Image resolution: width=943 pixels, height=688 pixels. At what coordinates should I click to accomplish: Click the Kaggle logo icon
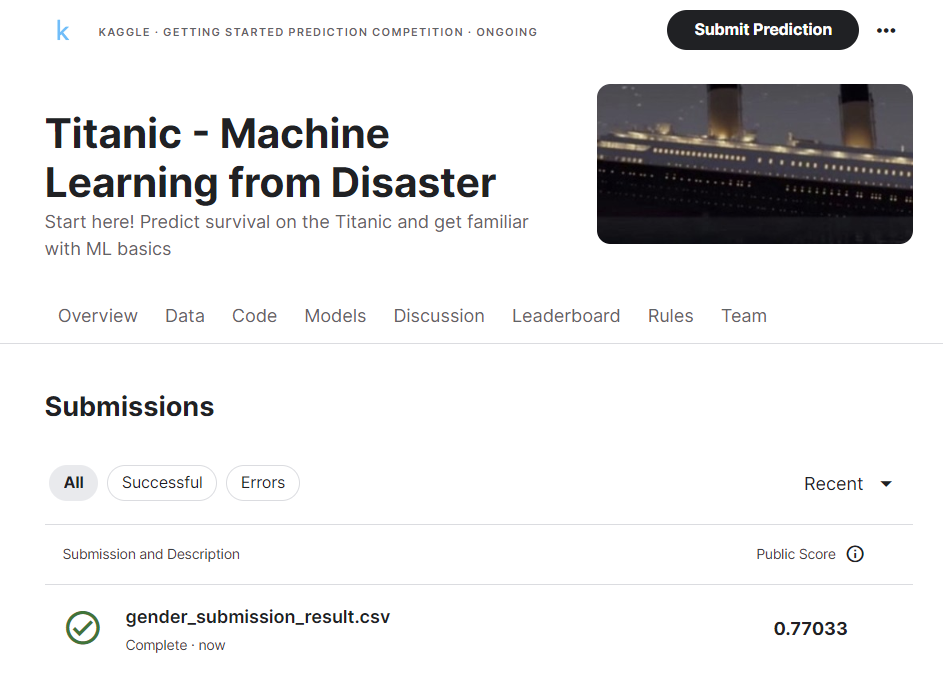(63, 31)
